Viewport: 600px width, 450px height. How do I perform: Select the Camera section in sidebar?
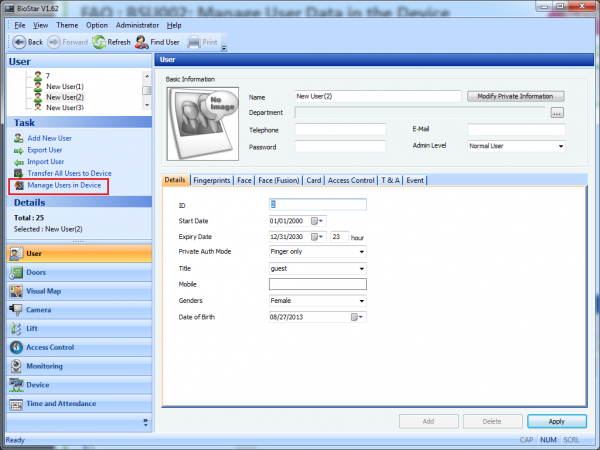click(40, 310)
